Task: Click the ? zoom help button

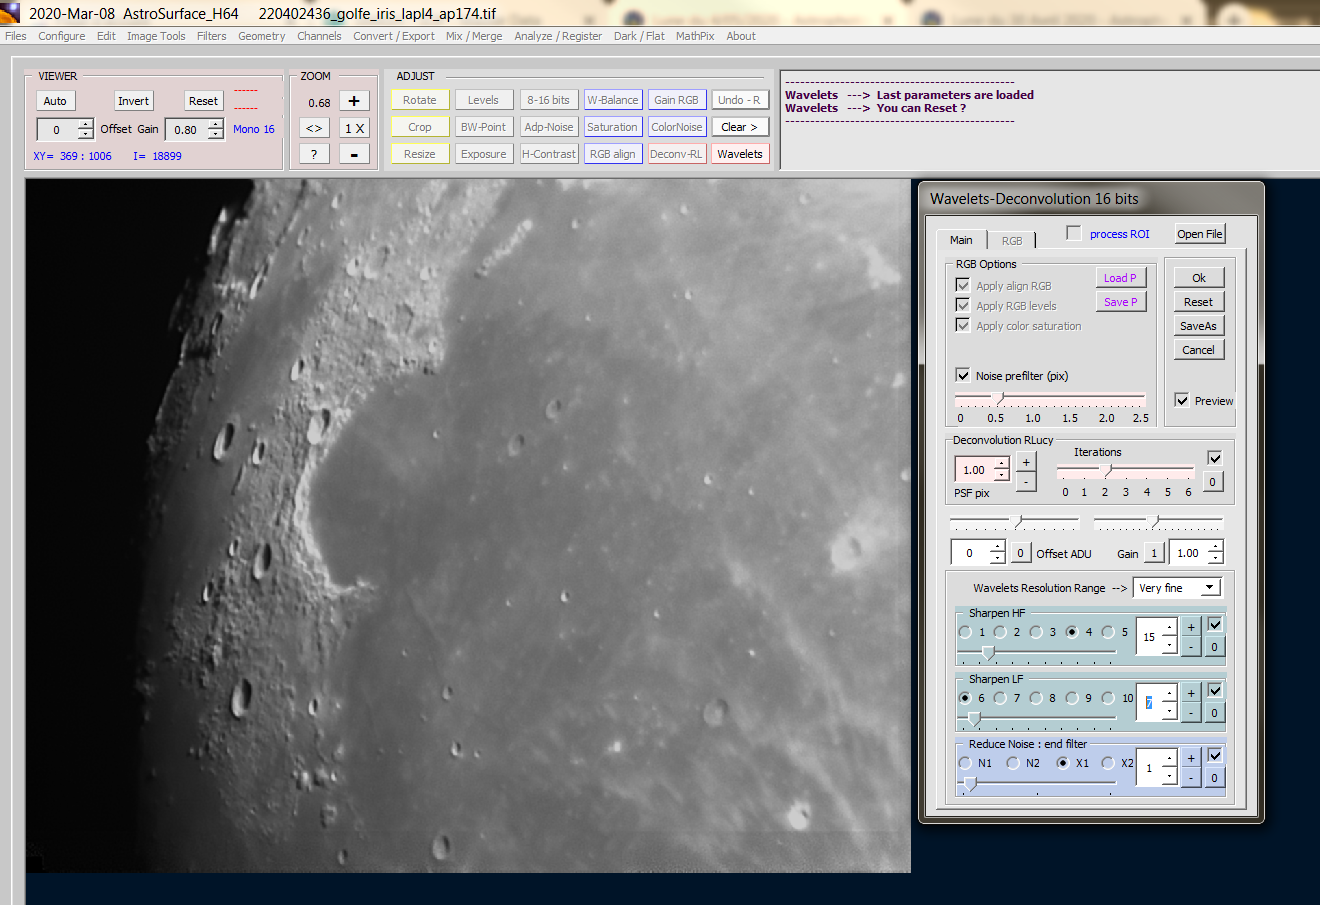Action: (x=314, y=154)
